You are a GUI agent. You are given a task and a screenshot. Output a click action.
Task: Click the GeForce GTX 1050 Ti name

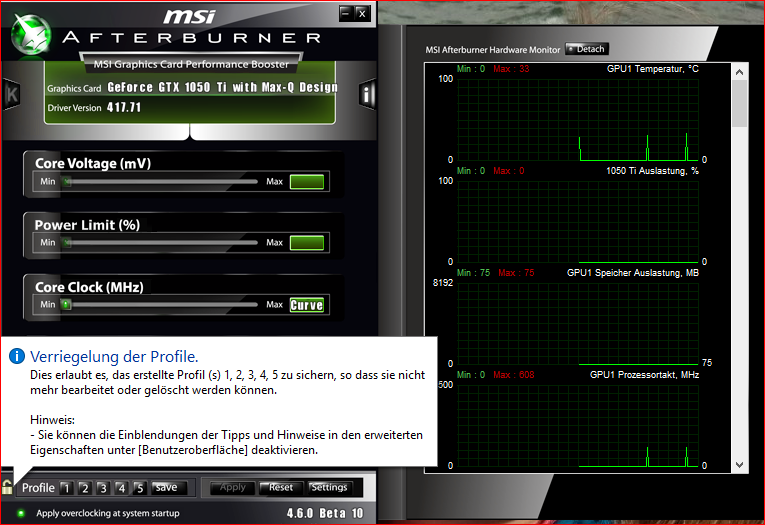(x=222, y=87)
